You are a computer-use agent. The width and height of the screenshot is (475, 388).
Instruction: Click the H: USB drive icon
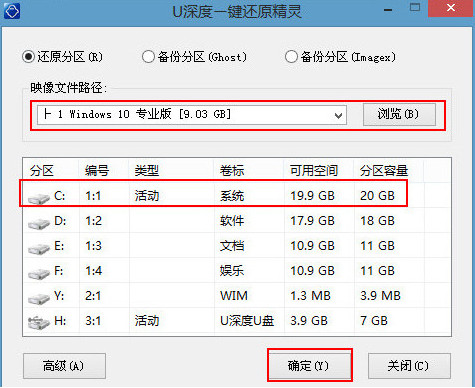click(39, 322)
